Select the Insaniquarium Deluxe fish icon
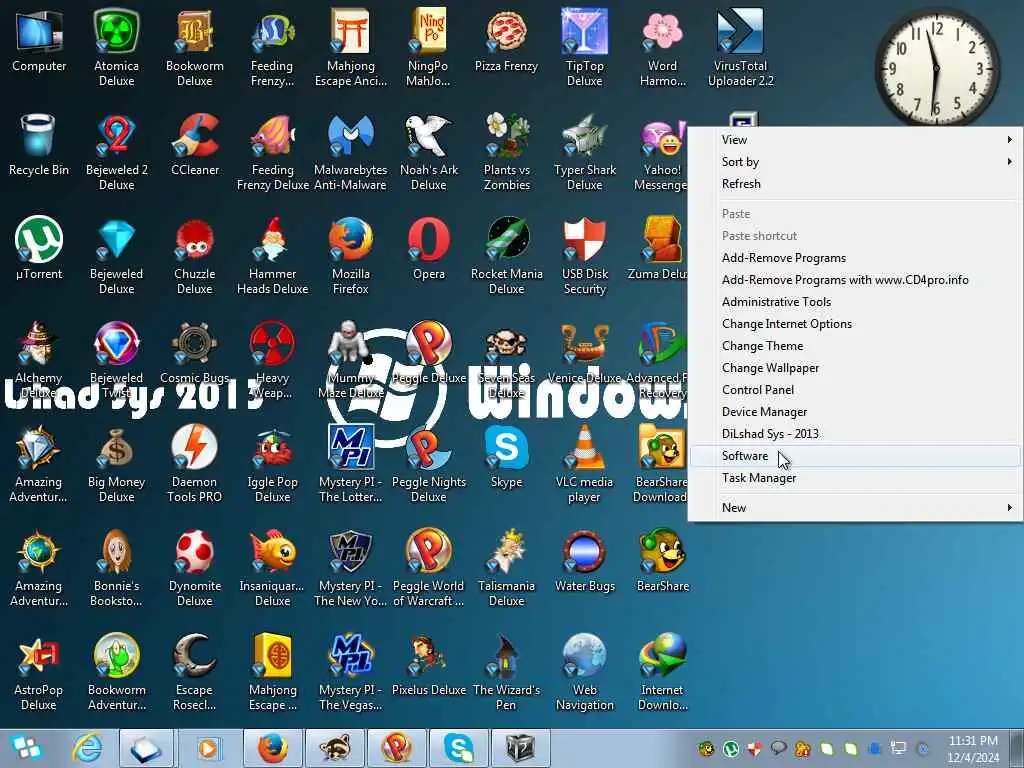 pyautogui.click(x=272, y=568)
